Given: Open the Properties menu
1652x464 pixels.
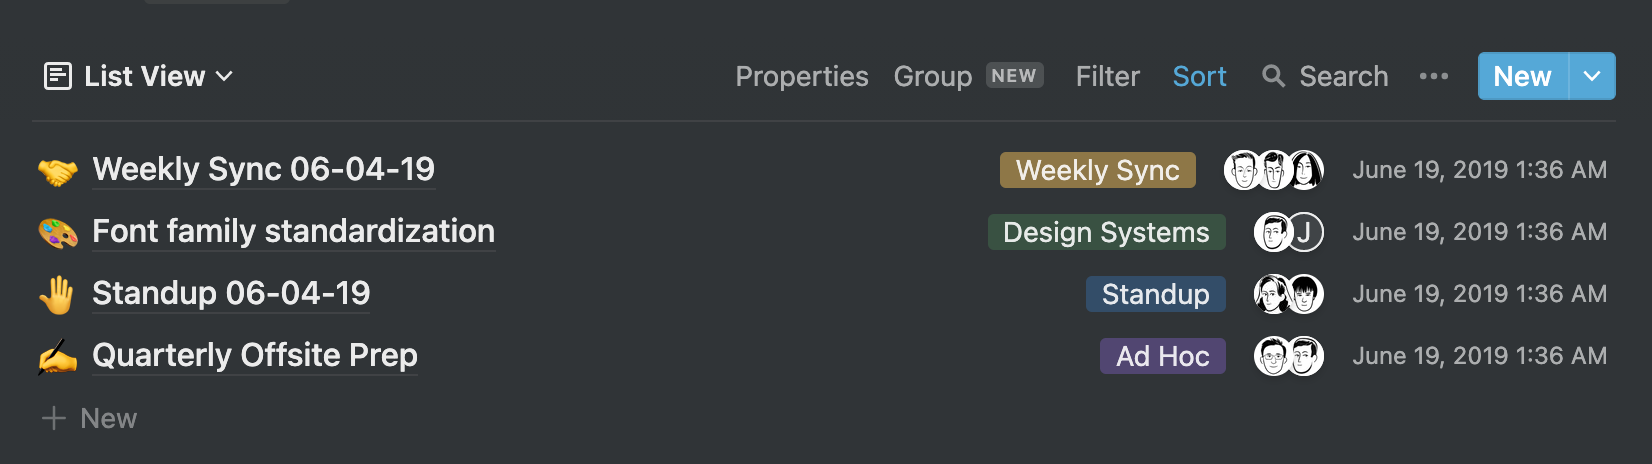Looking at the screenshot, I should 802,76.
